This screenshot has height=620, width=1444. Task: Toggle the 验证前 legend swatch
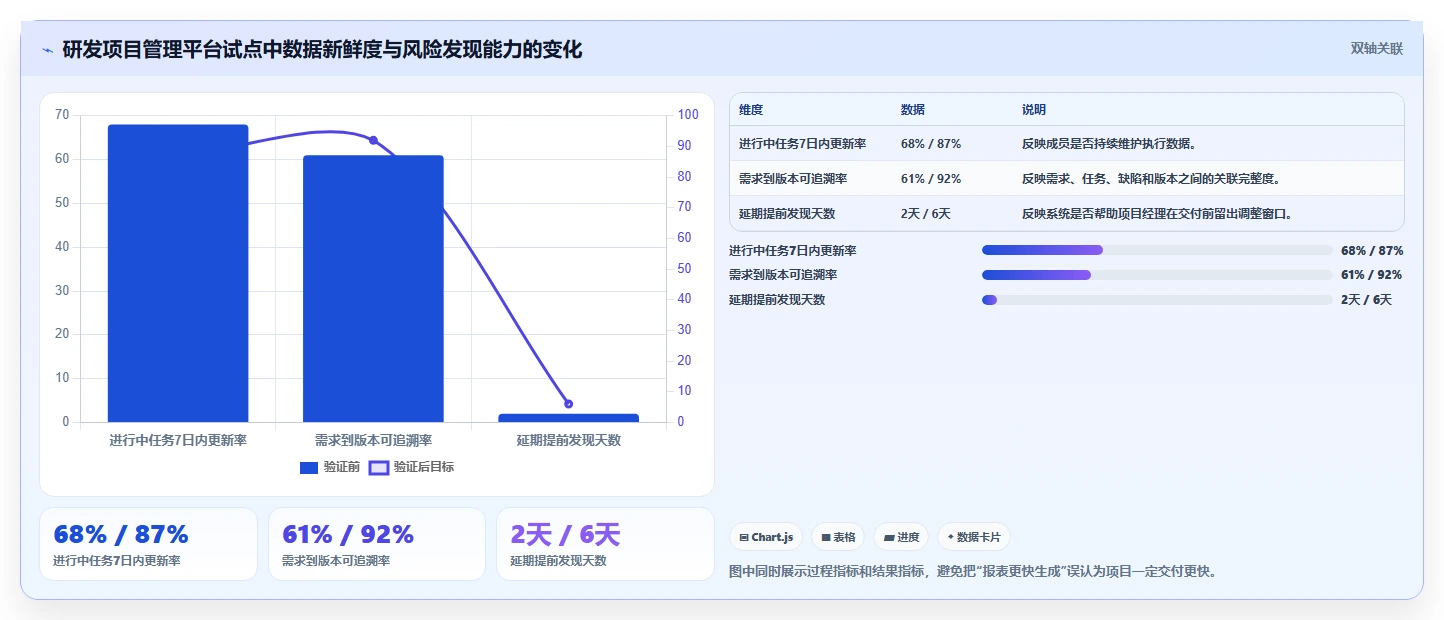(309, 467)
